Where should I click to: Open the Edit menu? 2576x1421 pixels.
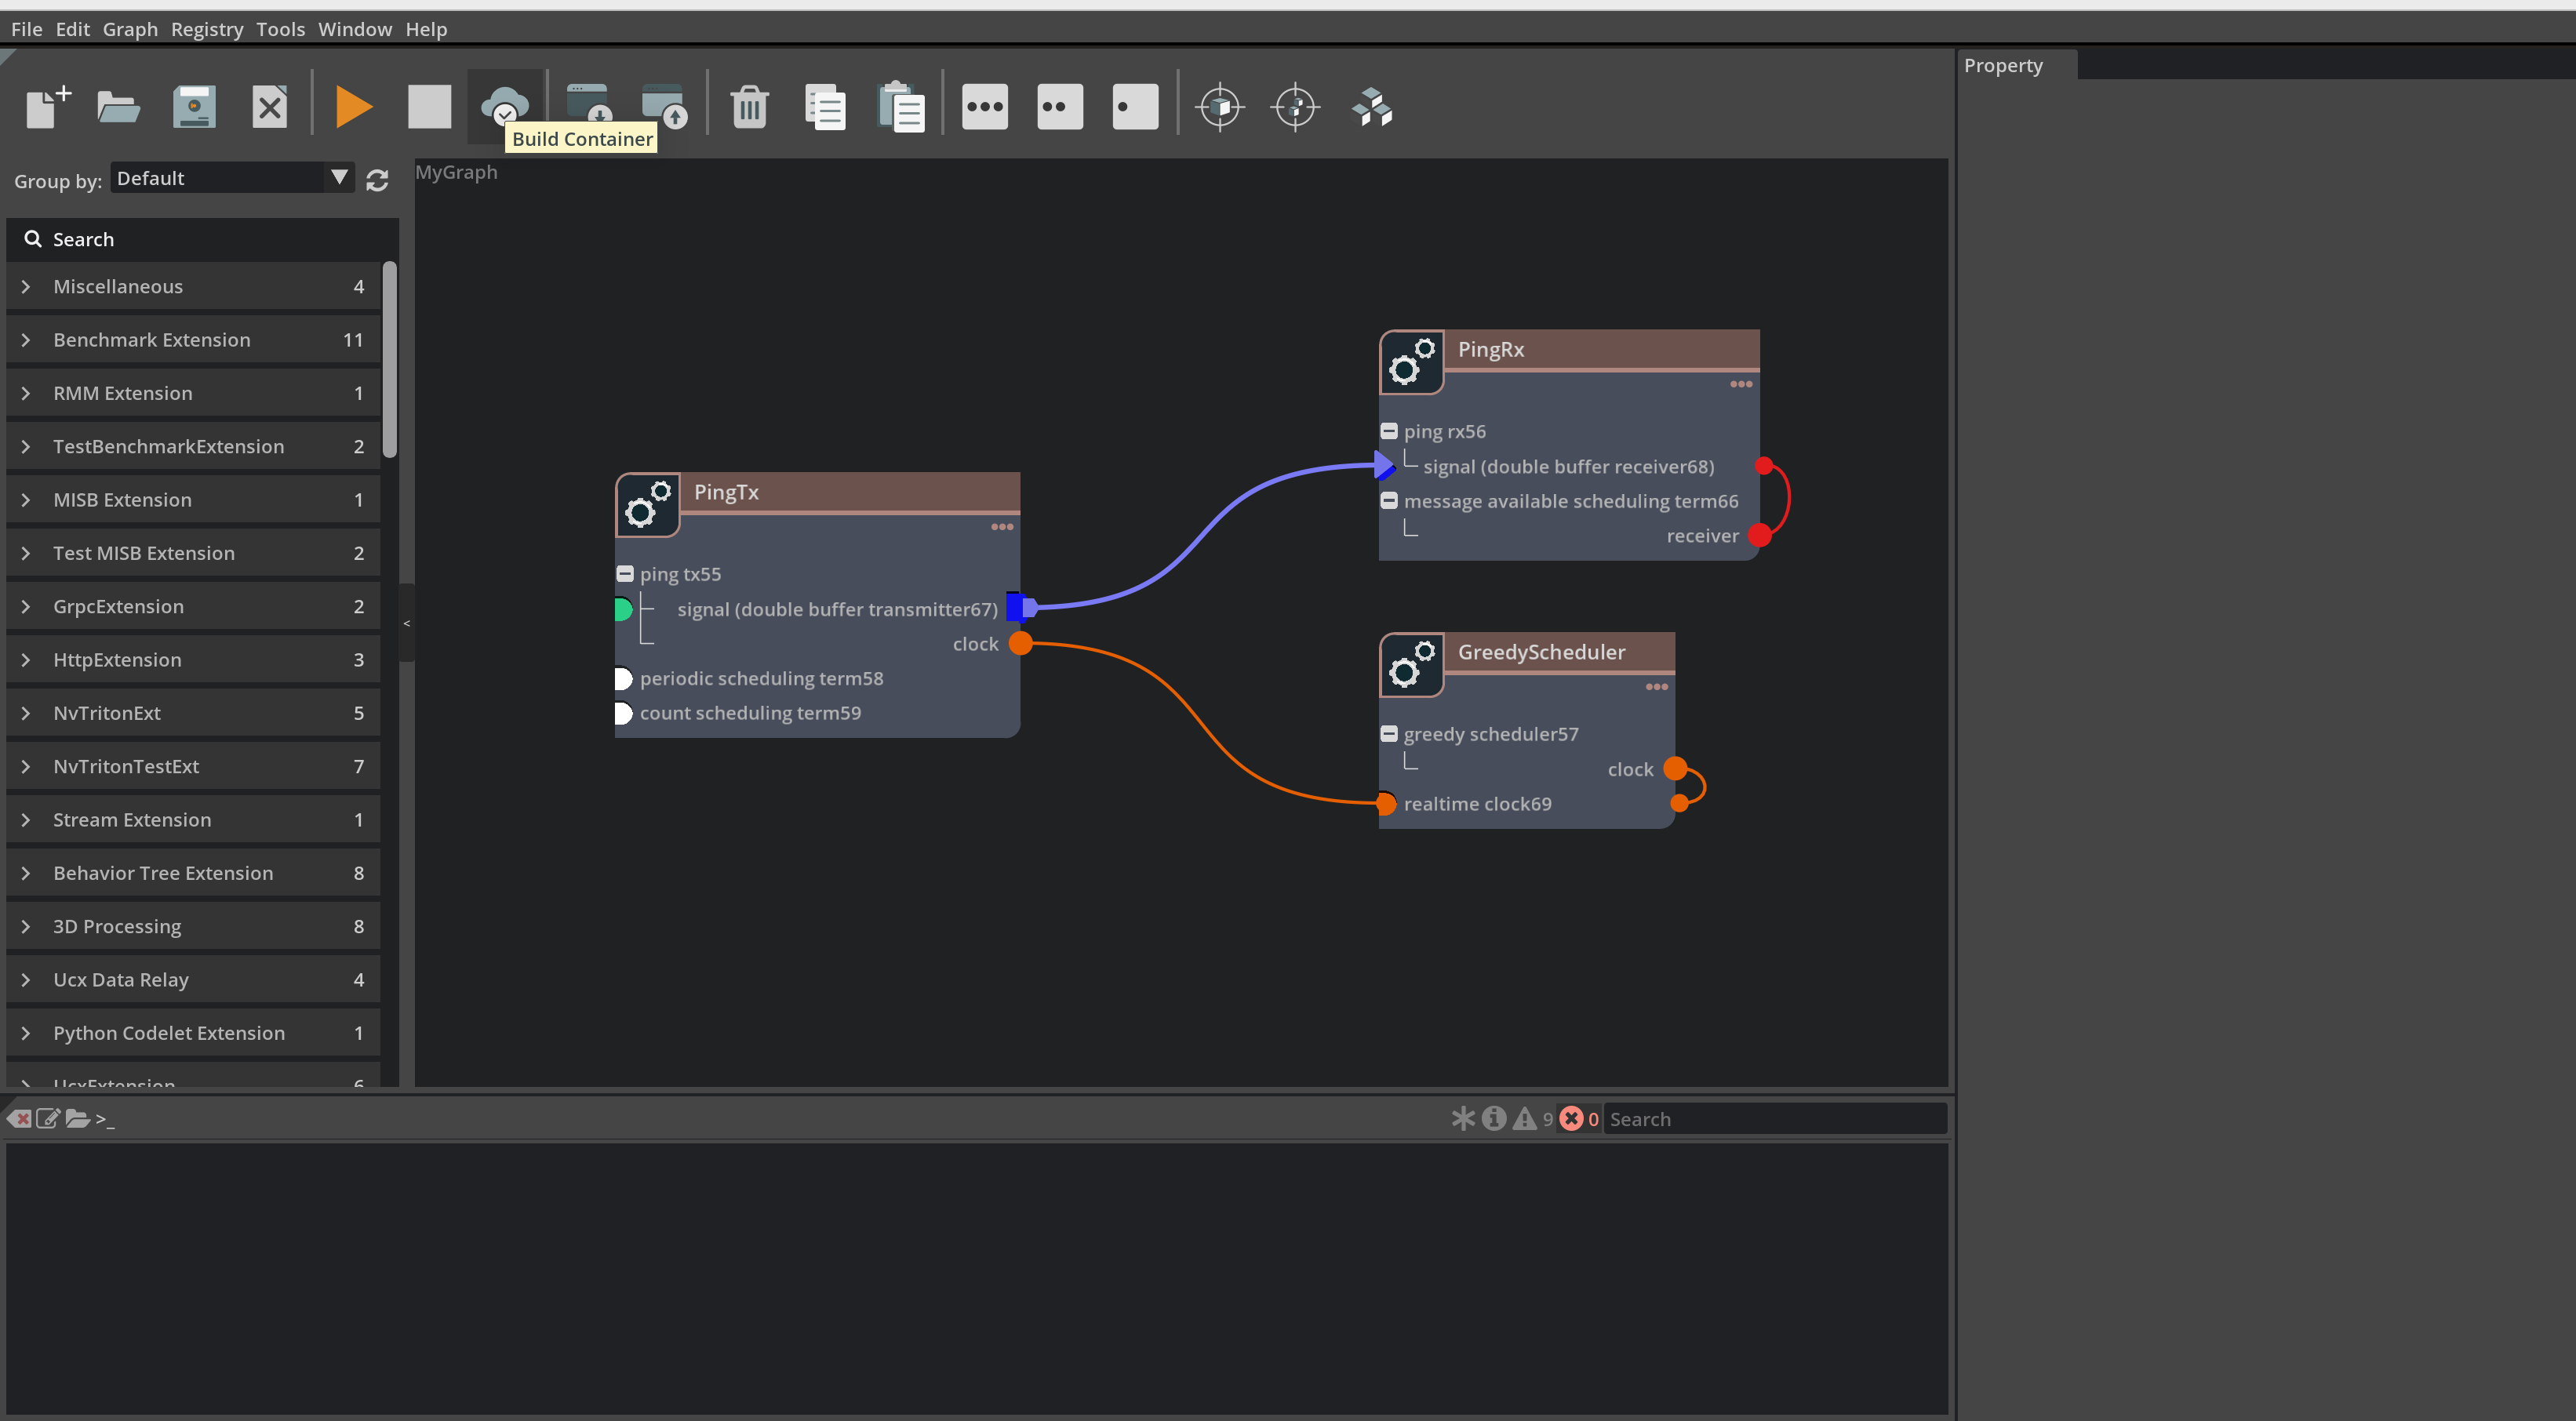[72, 29]
